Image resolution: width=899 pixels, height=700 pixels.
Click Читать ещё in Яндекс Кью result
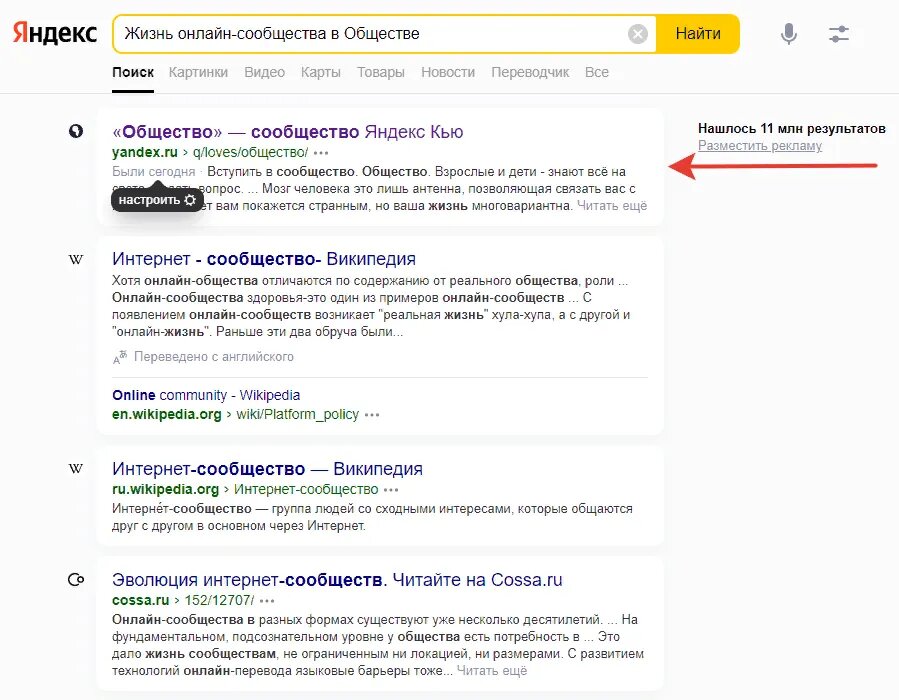(612, 206)
